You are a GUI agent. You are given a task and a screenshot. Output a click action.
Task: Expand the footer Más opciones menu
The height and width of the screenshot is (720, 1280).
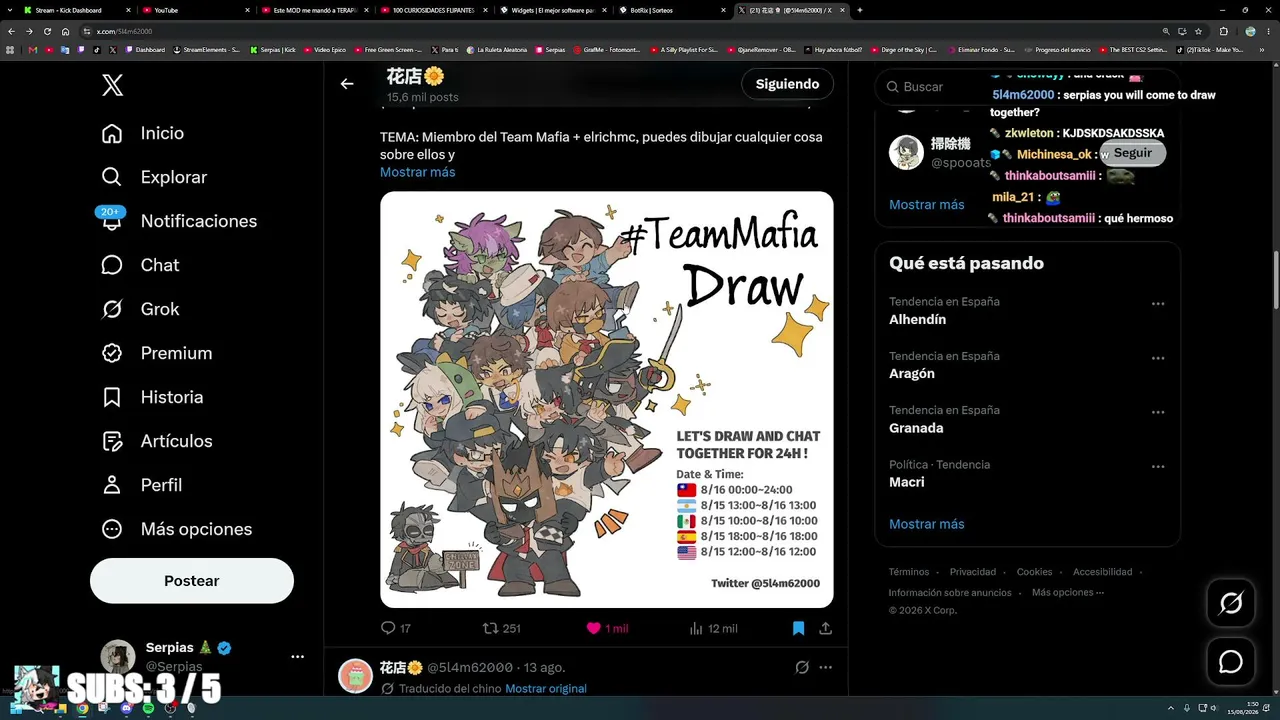click(1068, 592)
